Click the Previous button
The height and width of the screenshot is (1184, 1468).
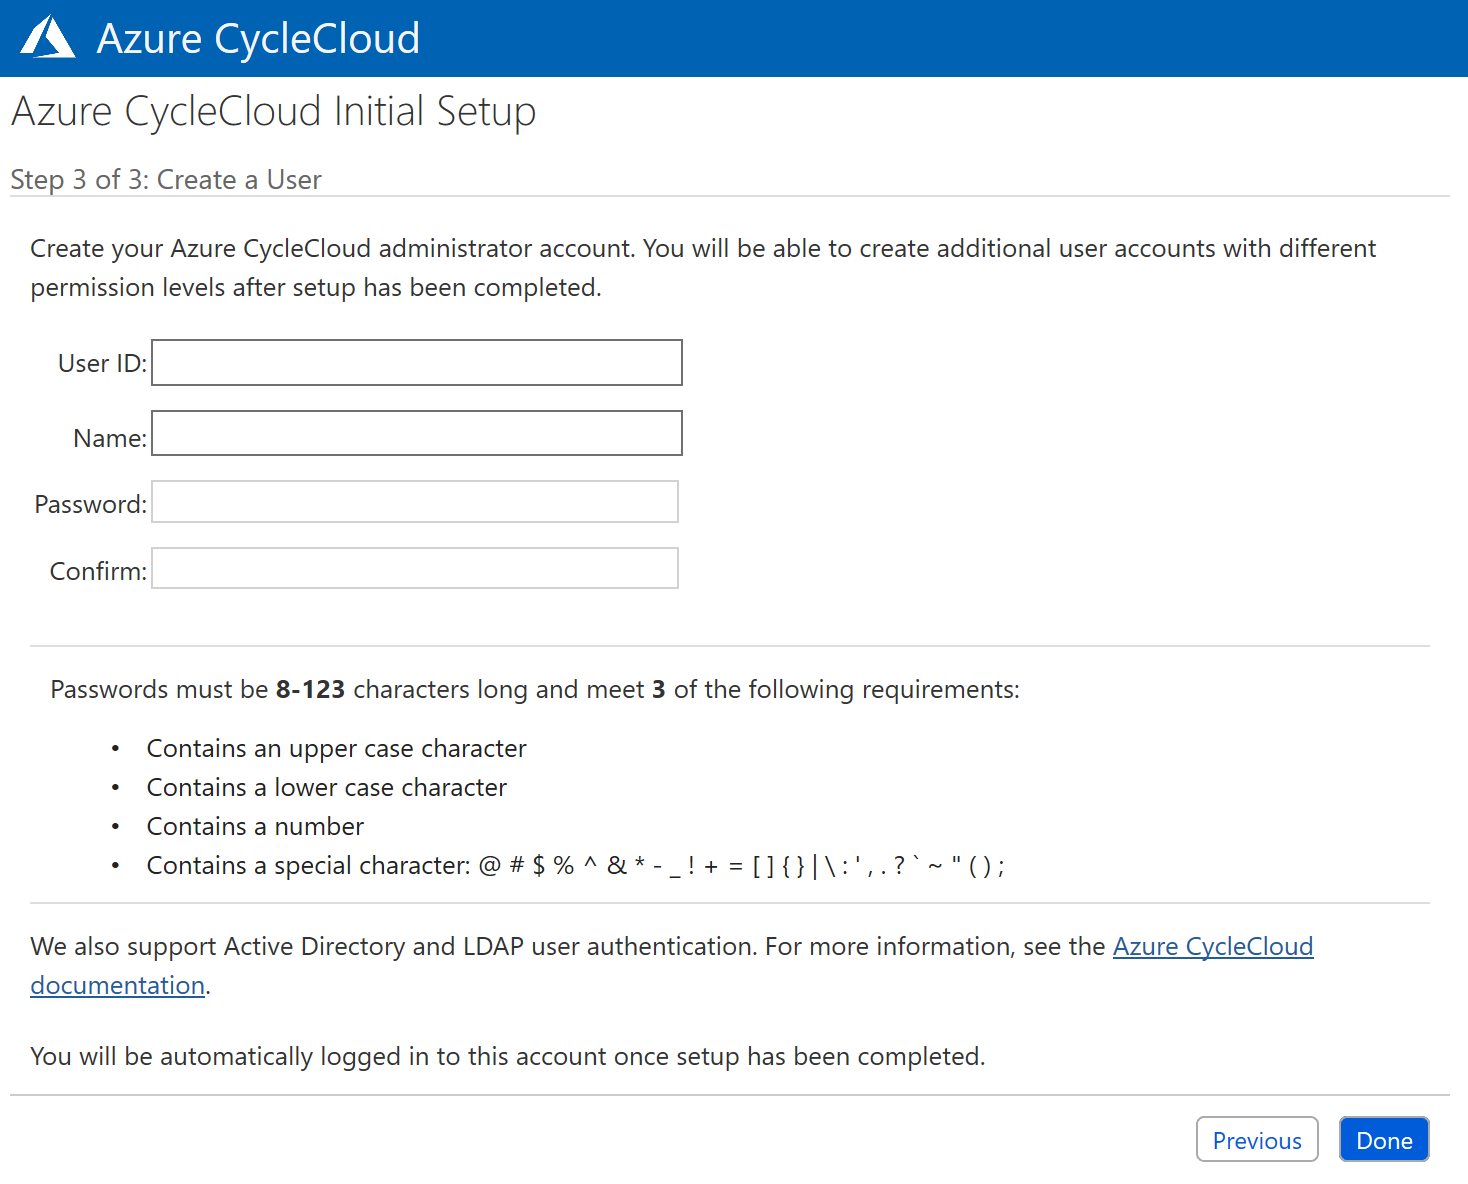(1257, 1139)
